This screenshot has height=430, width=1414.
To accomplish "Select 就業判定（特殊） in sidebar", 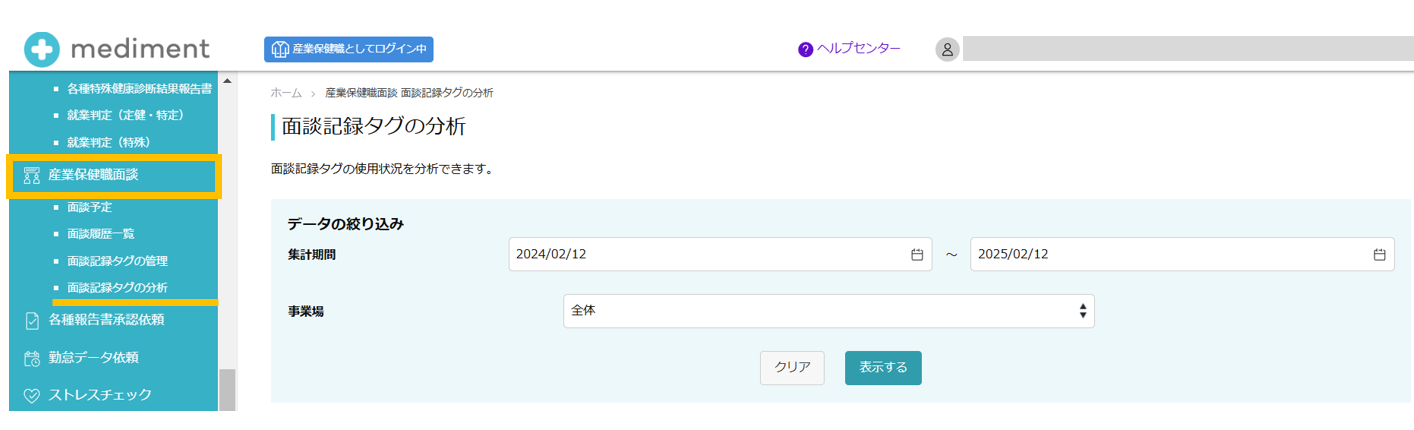I will pyautogui.click(x=108, y=142).
